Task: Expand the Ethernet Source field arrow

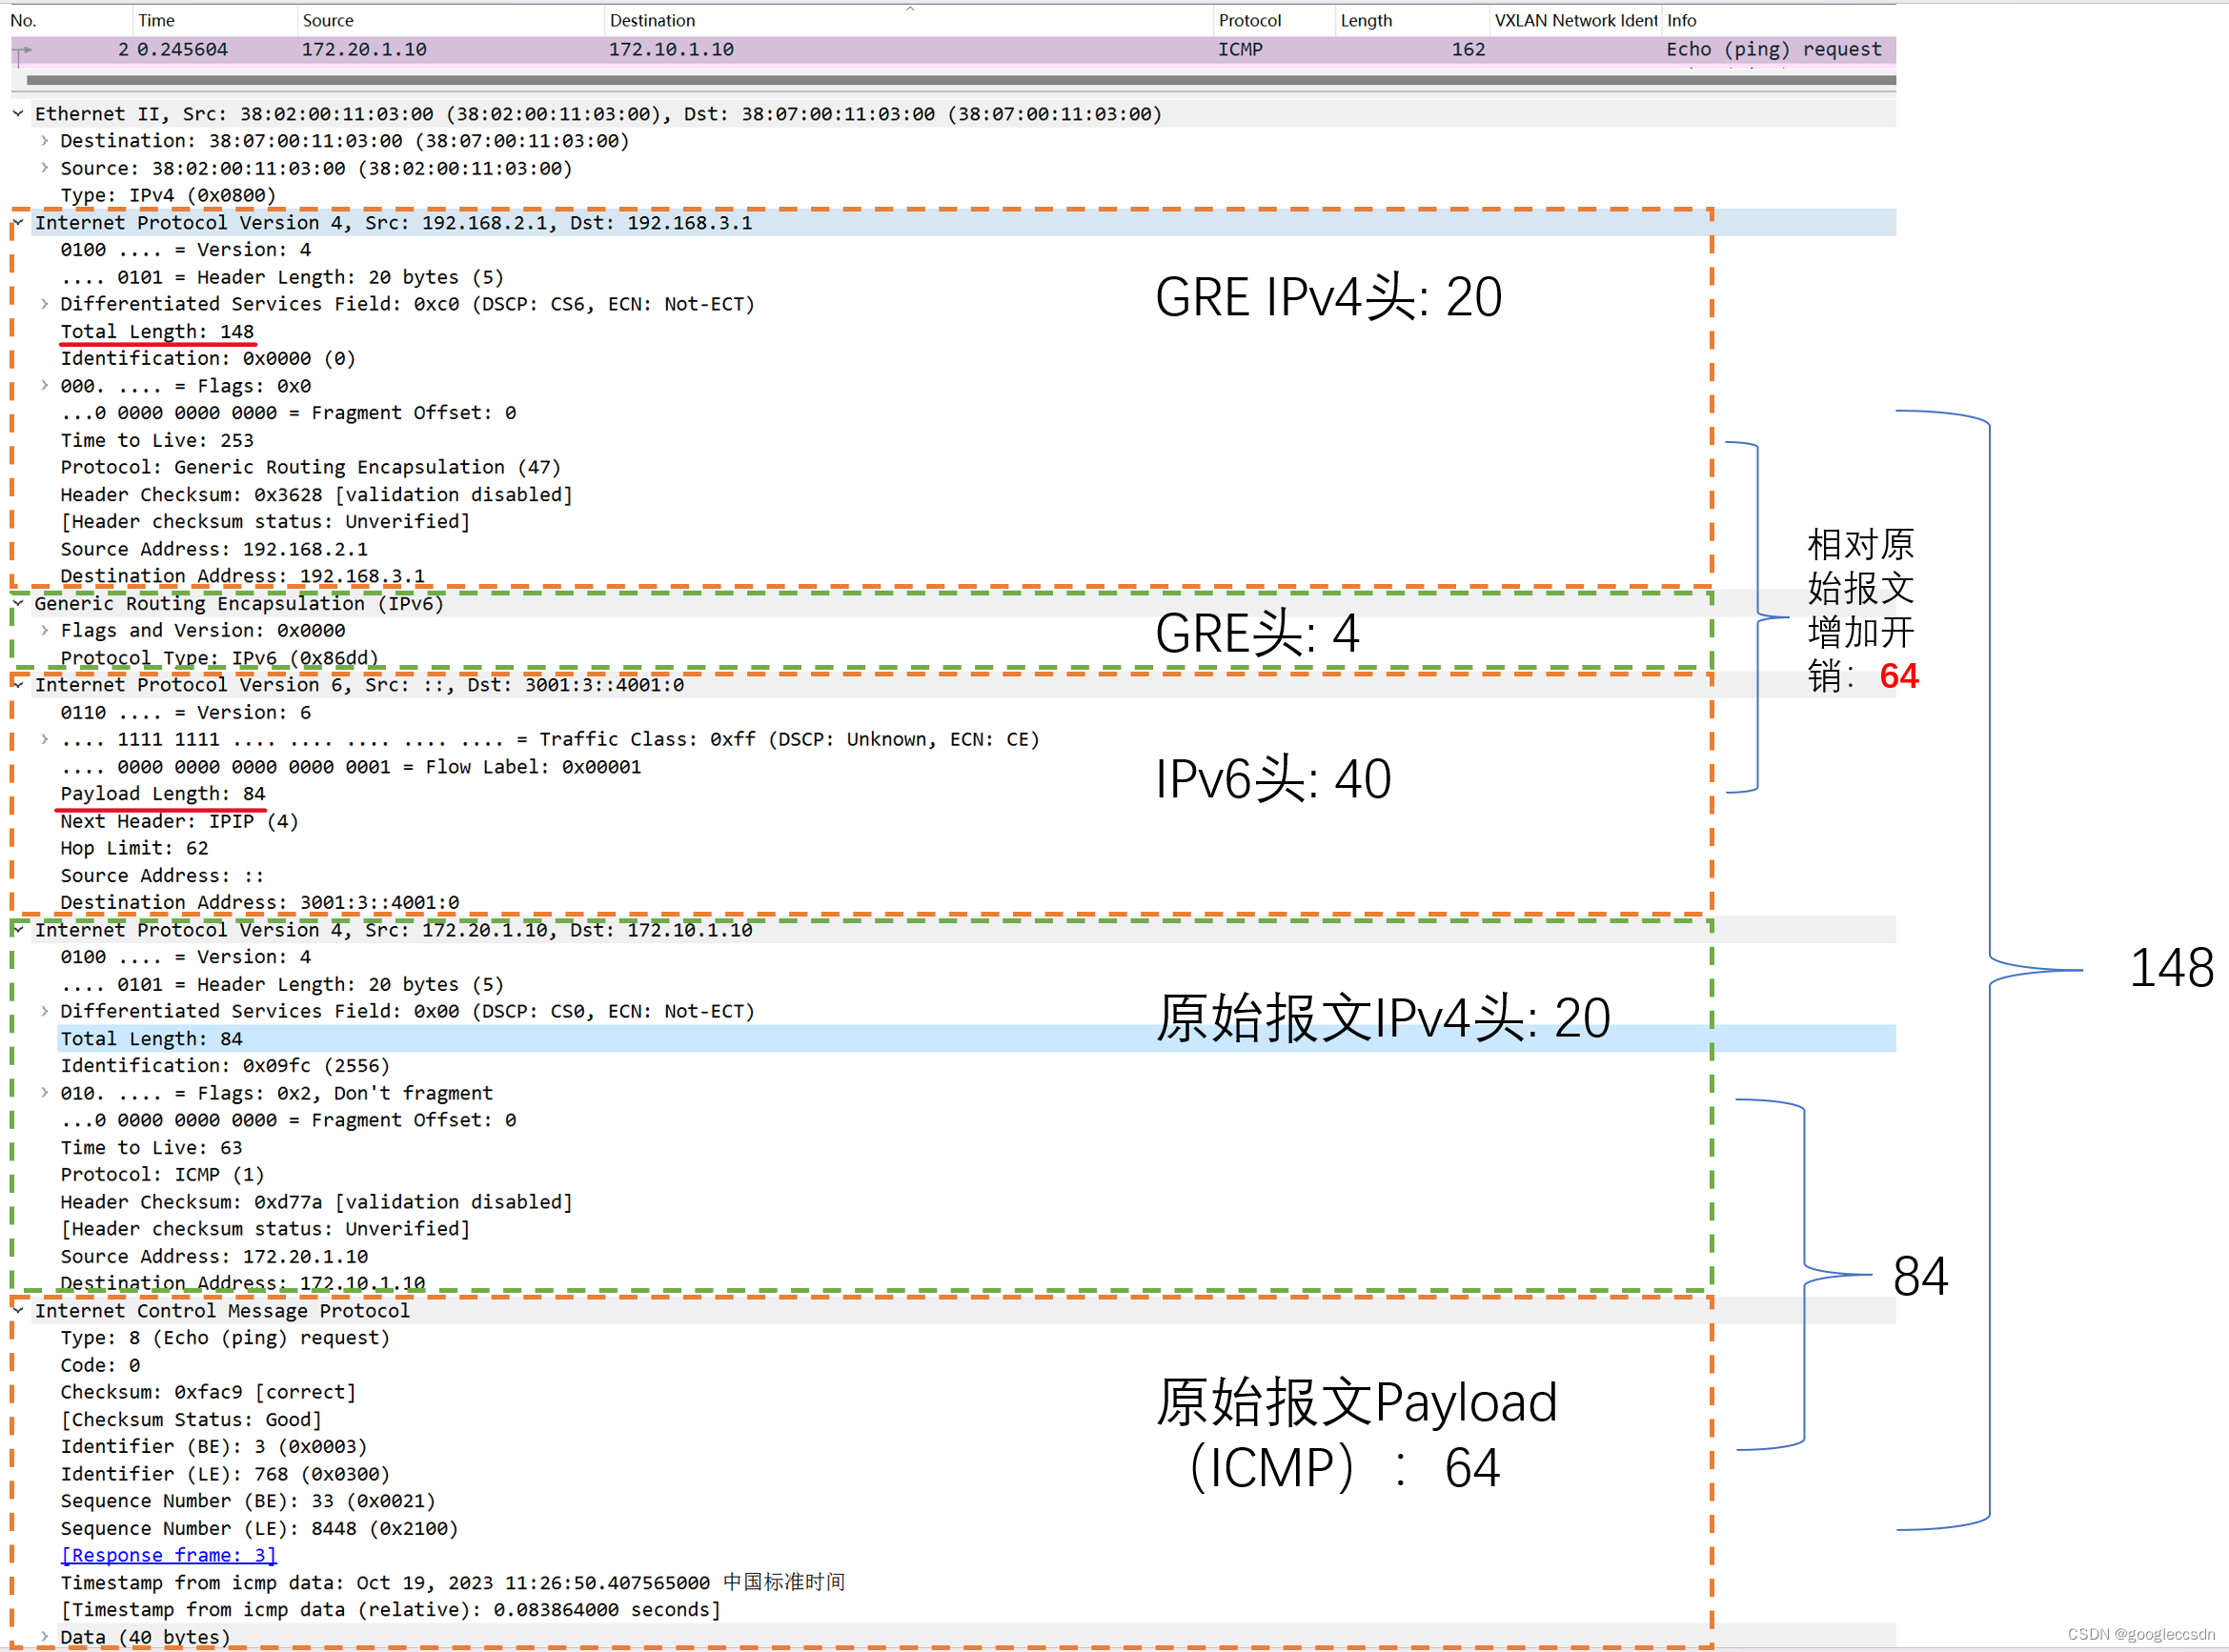Action: (44, 168)
